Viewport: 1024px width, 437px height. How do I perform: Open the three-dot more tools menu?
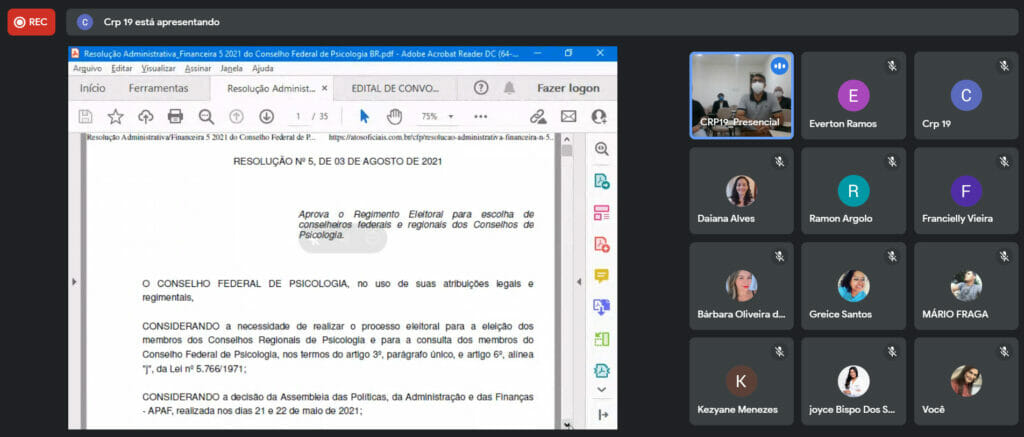[x=481, y=116]
